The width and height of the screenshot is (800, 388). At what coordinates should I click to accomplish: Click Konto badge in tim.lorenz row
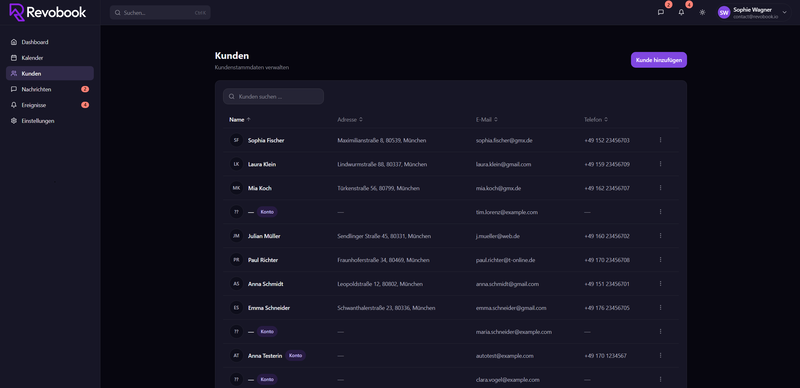pos(267,212)
